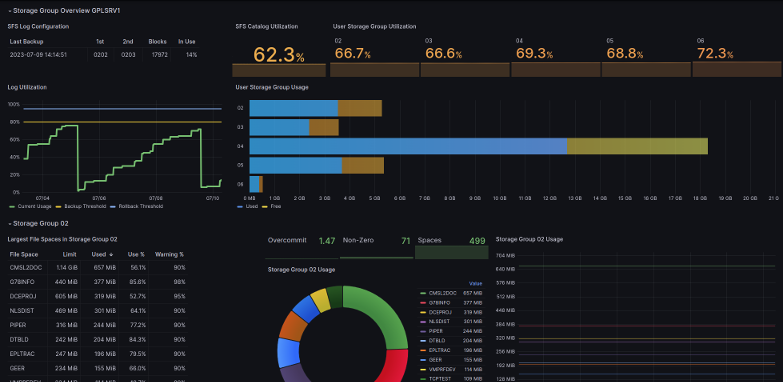Image resolution: width=783 pixels, height=382 pixels.
Task: Select the 85.8% Use % cell
Action: pos(137,282)
